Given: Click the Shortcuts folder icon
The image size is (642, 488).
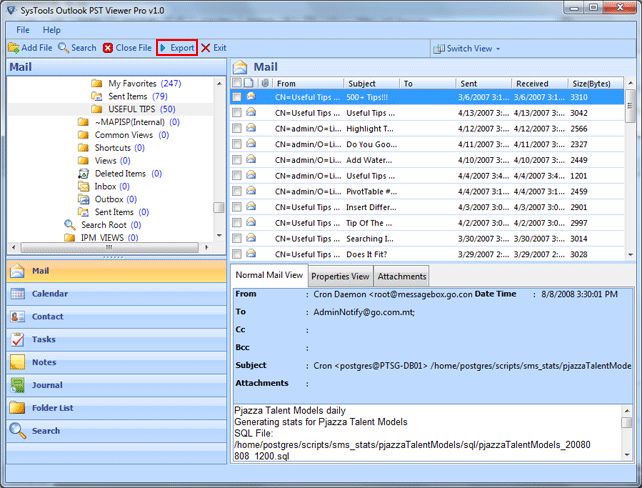Looking at the screenshot, I should (x=83, y=147).
